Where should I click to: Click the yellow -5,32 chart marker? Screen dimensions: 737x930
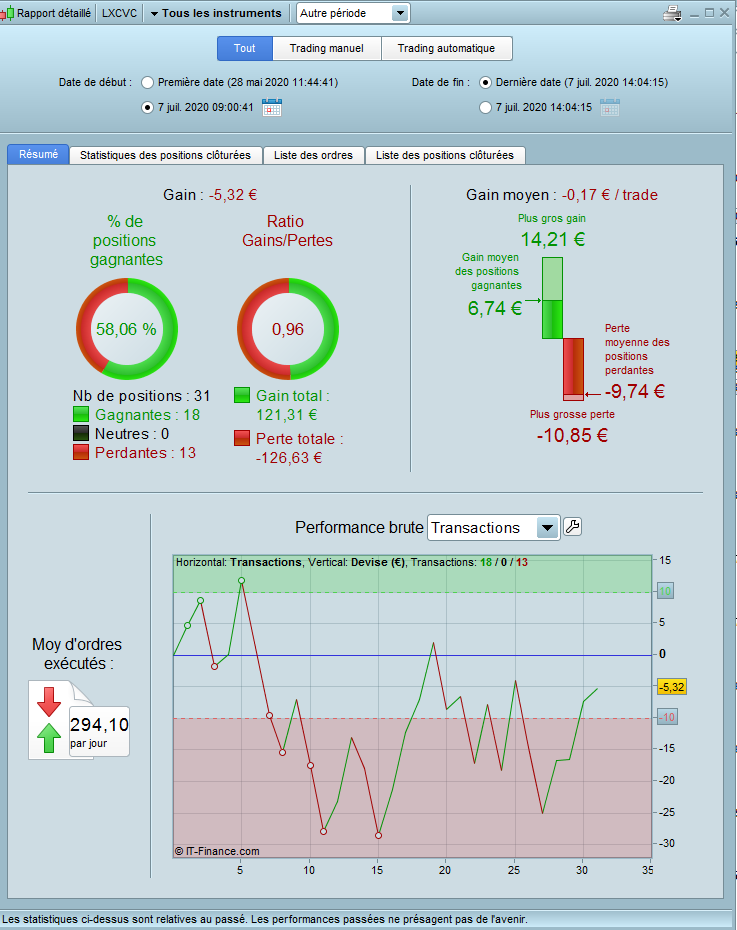click(672, 687)
